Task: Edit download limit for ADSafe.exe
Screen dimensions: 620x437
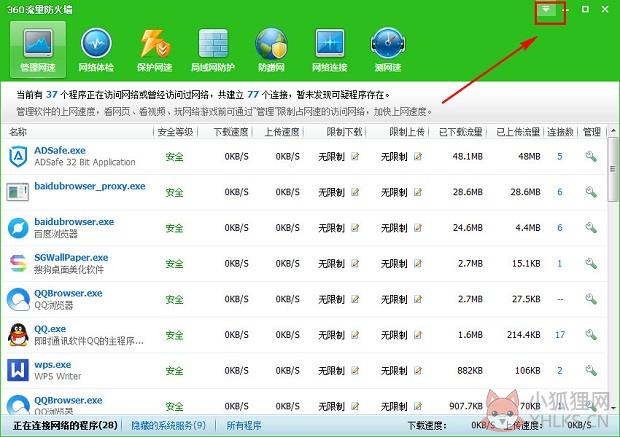Action: coord(355,157)
